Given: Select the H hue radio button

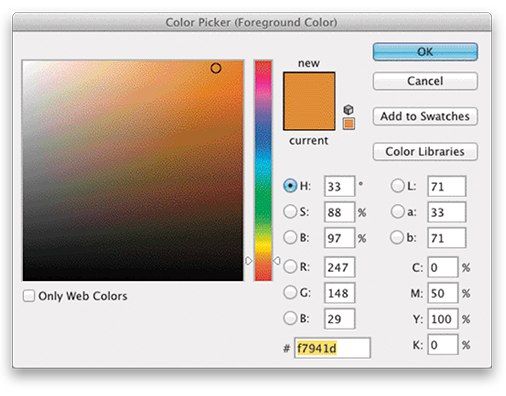Looking at the screenshot, I should 290,186.
